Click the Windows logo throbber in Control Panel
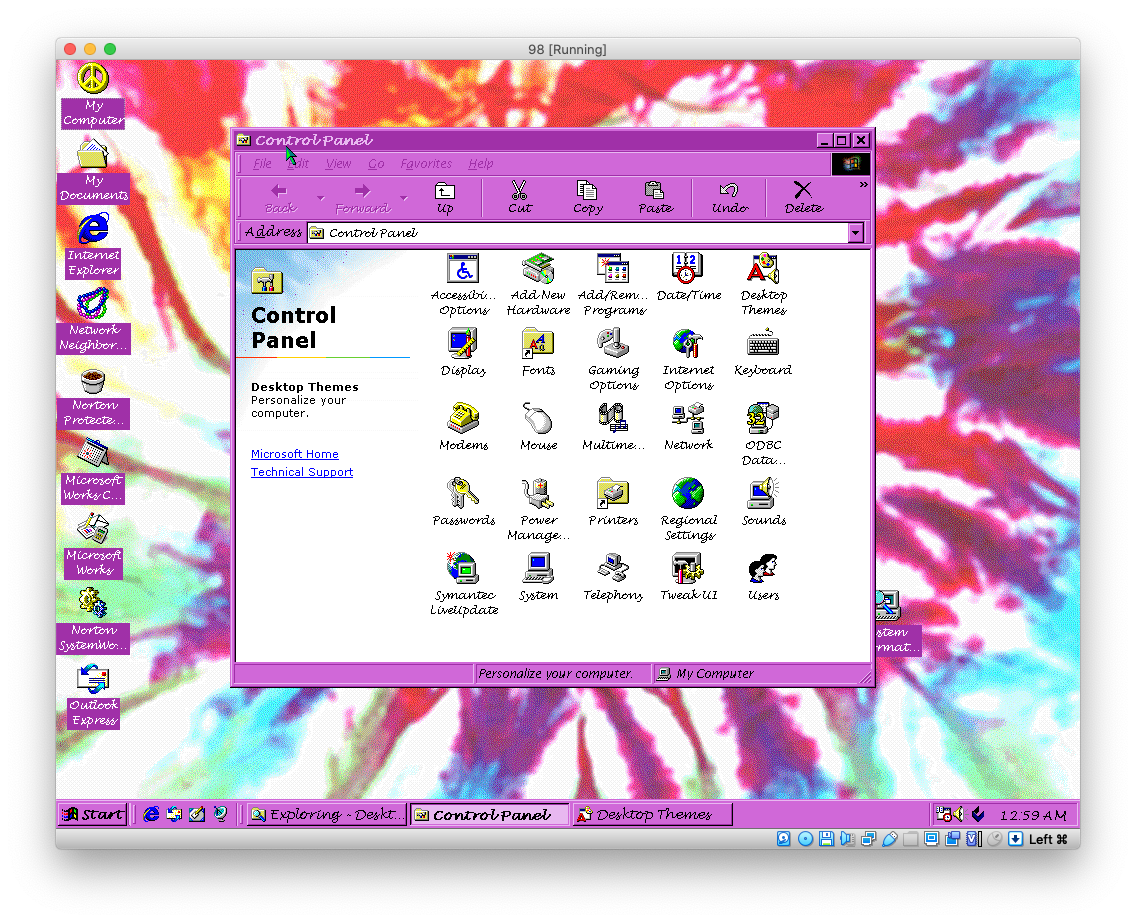The image size is (1136, 923). [x=851, y=164]
